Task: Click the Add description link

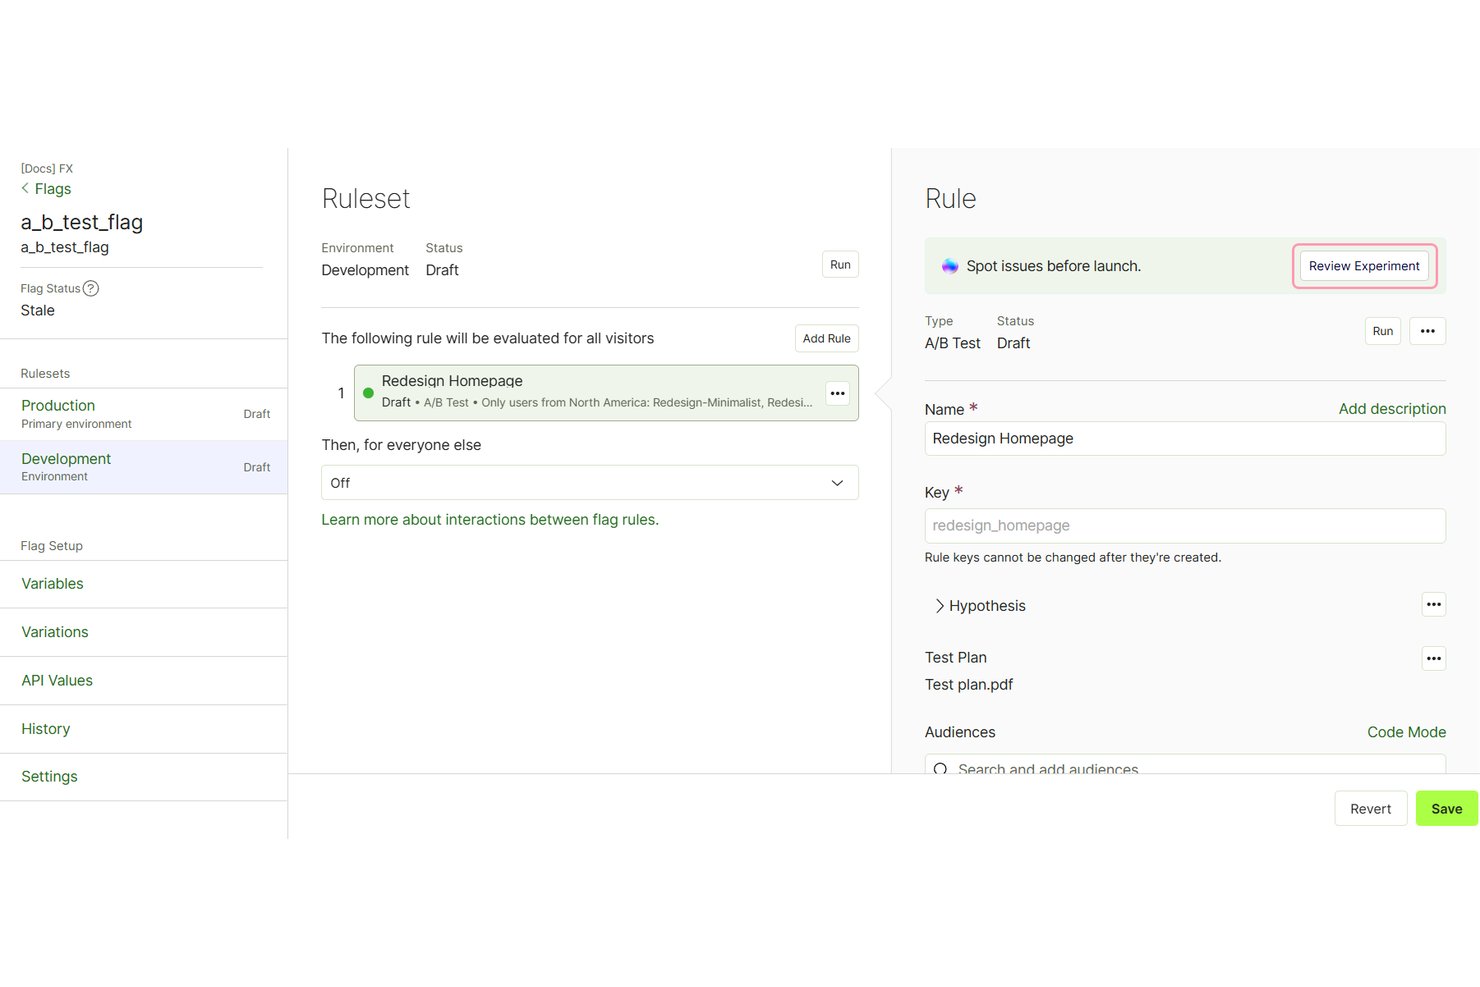Action: coord(1392,409)
